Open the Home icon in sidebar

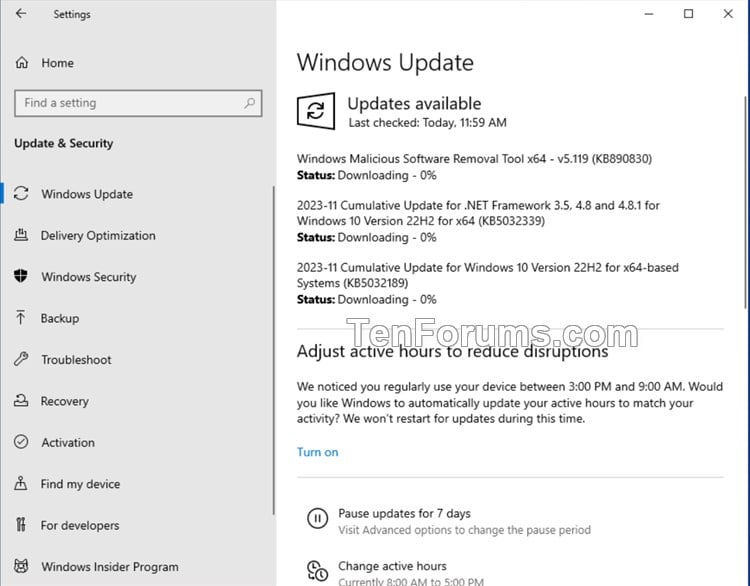22,63
